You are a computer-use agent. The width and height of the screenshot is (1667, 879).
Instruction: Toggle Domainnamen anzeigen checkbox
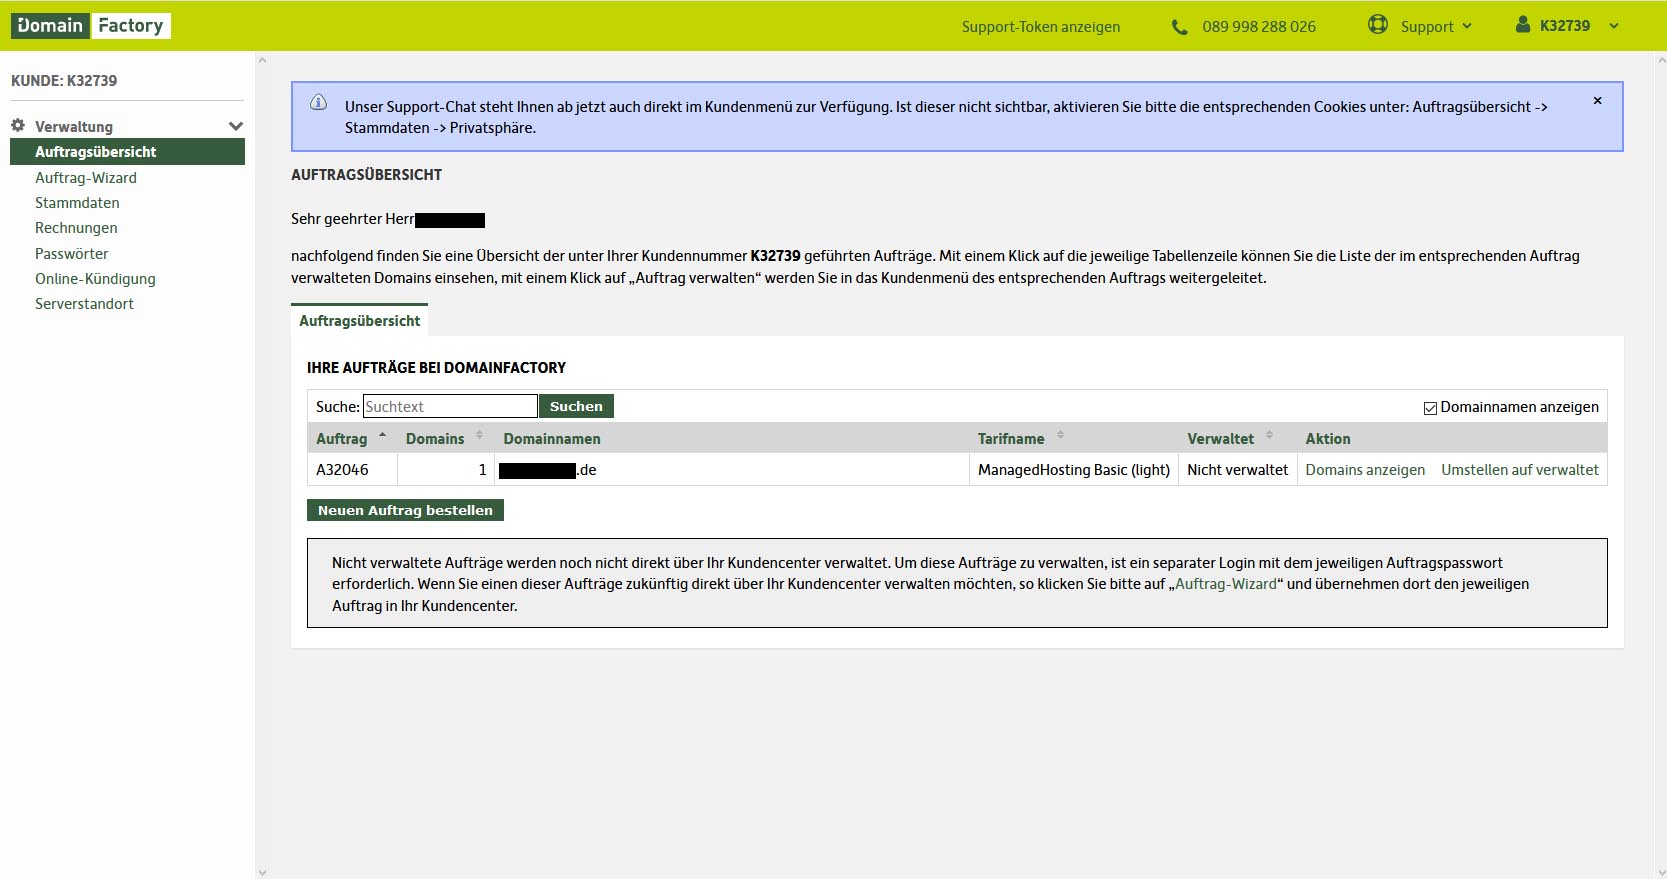click(1430, 408)
